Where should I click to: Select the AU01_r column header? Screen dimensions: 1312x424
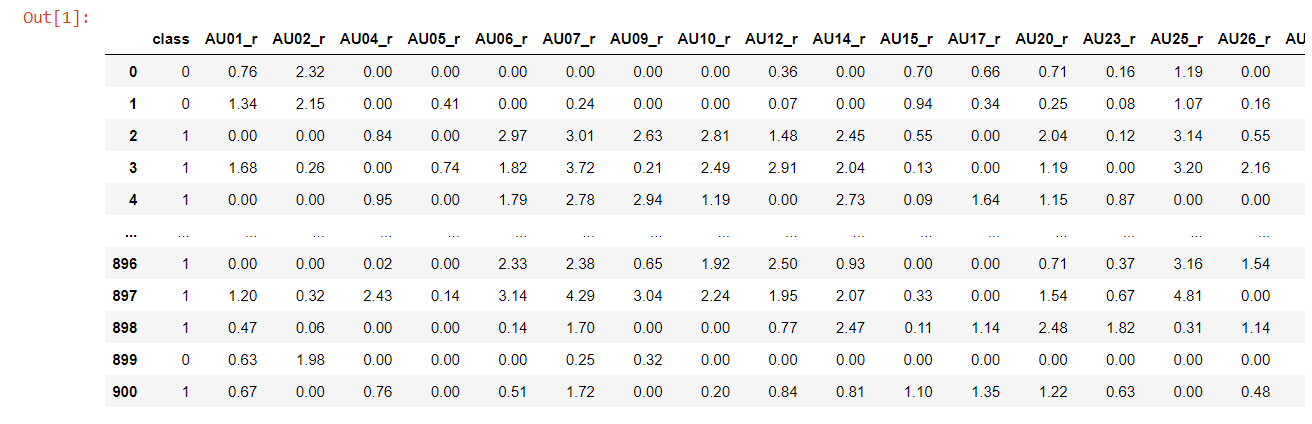[x=231, y=39]
